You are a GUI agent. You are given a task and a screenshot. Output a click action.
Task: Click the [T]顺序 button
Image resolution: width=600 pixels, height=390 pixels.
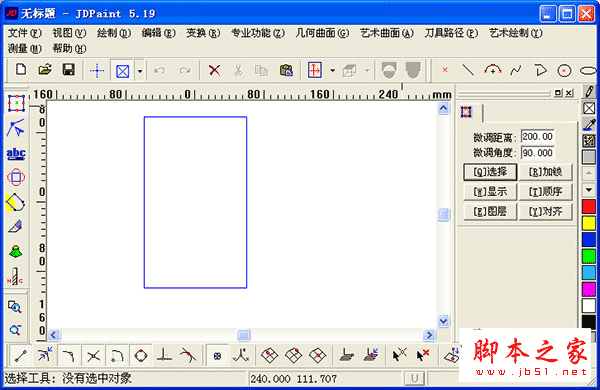coord(545,191)
